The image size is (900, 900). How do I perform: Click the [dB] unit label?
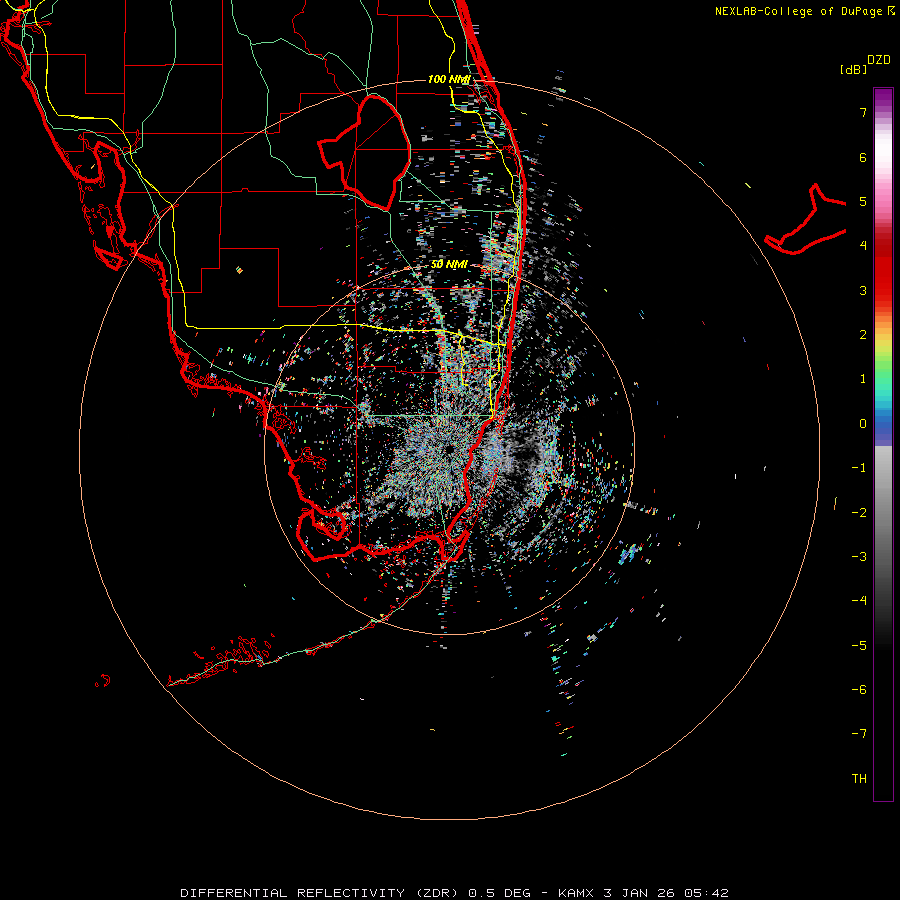click(853, 69)
